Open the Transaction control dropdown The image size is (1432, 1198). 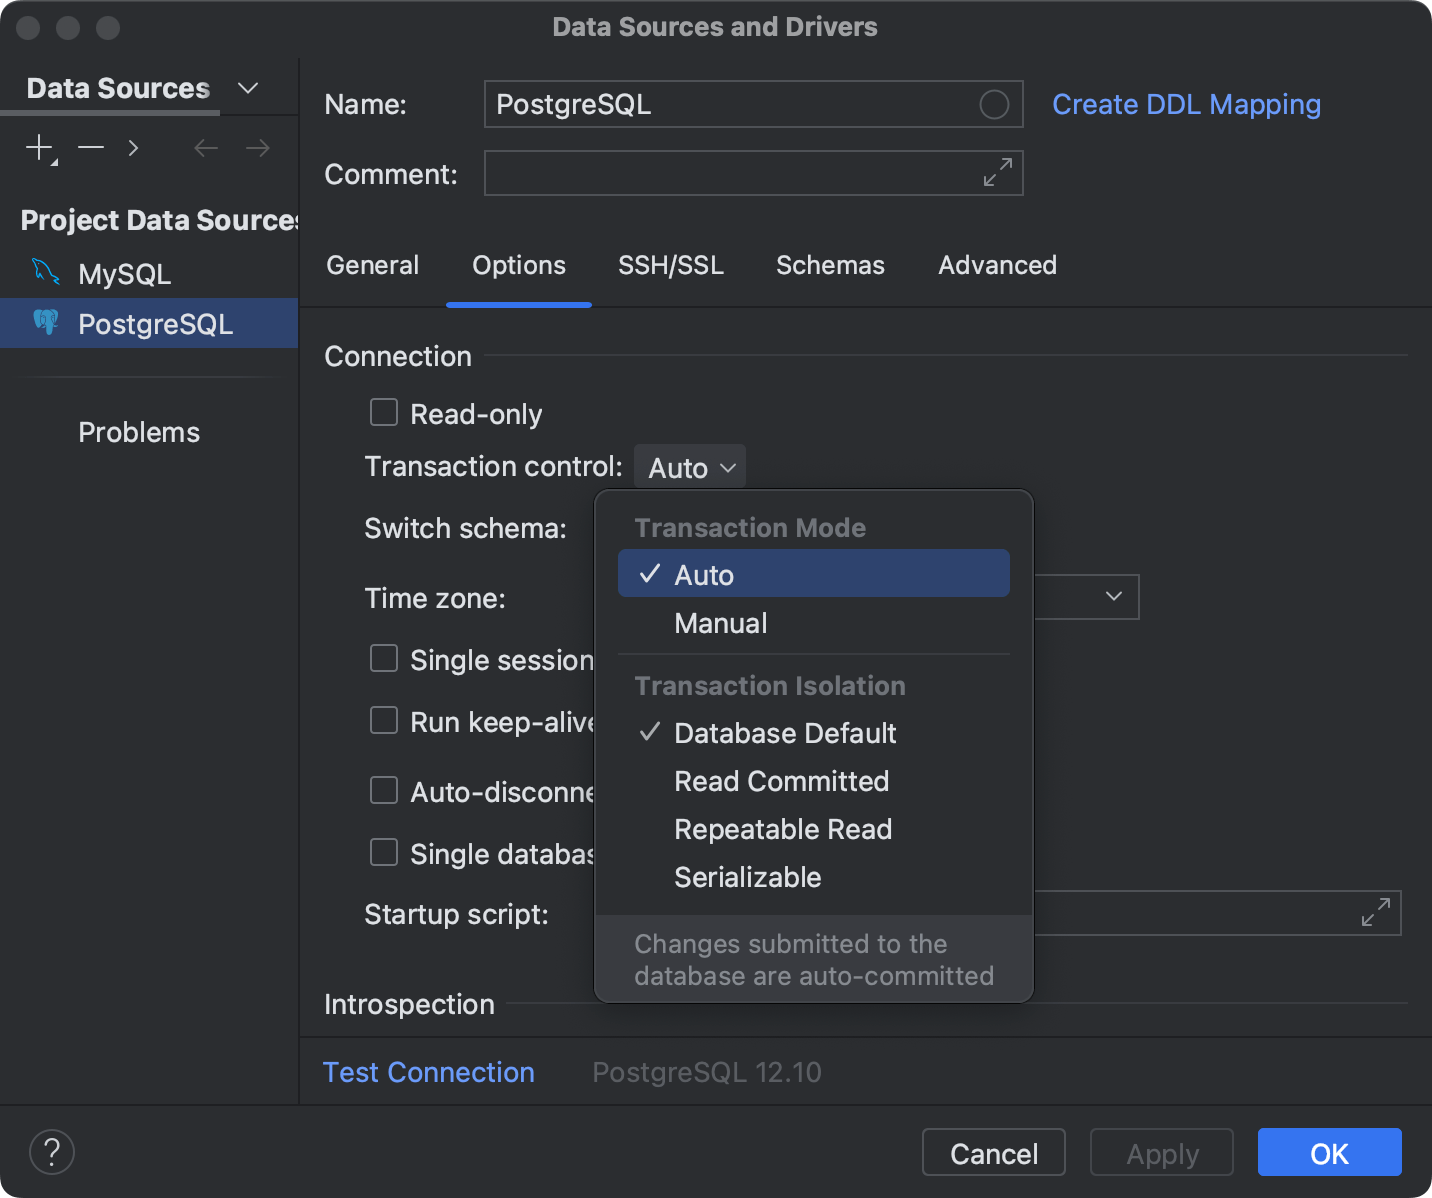(x=689, y=466)
